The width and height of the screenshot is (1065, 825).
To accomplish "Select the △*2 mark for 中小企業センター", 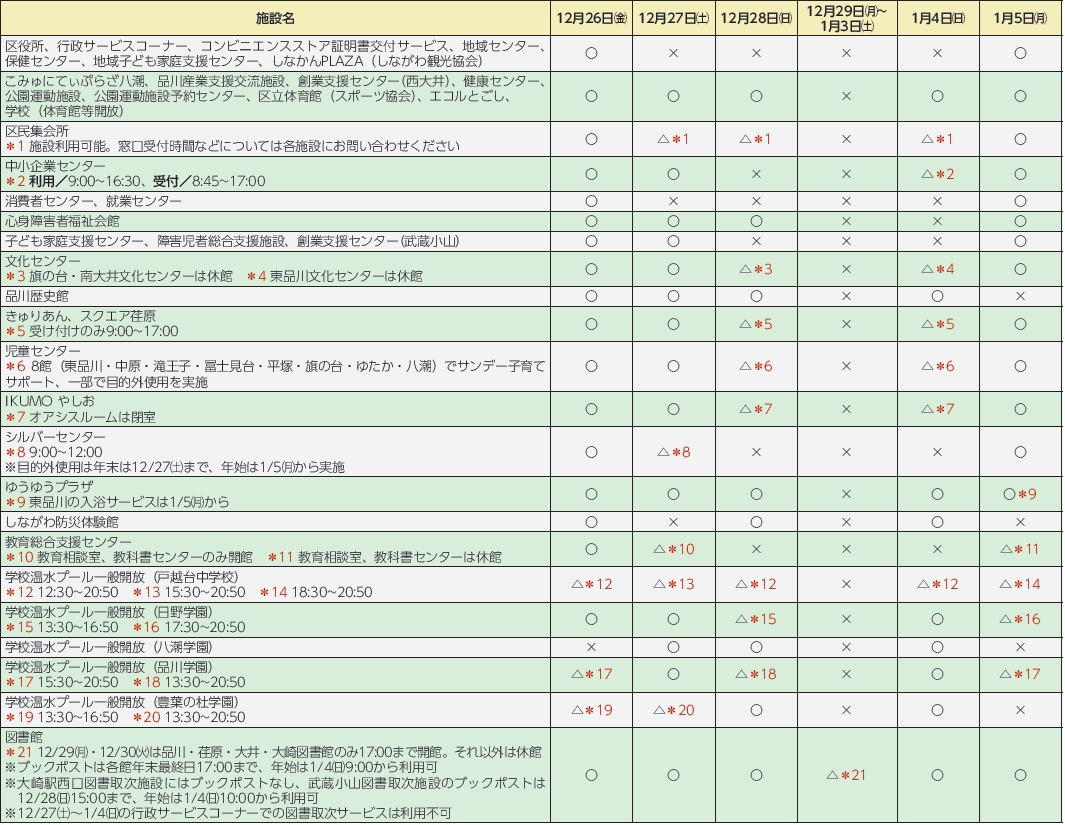I will 937,174.
